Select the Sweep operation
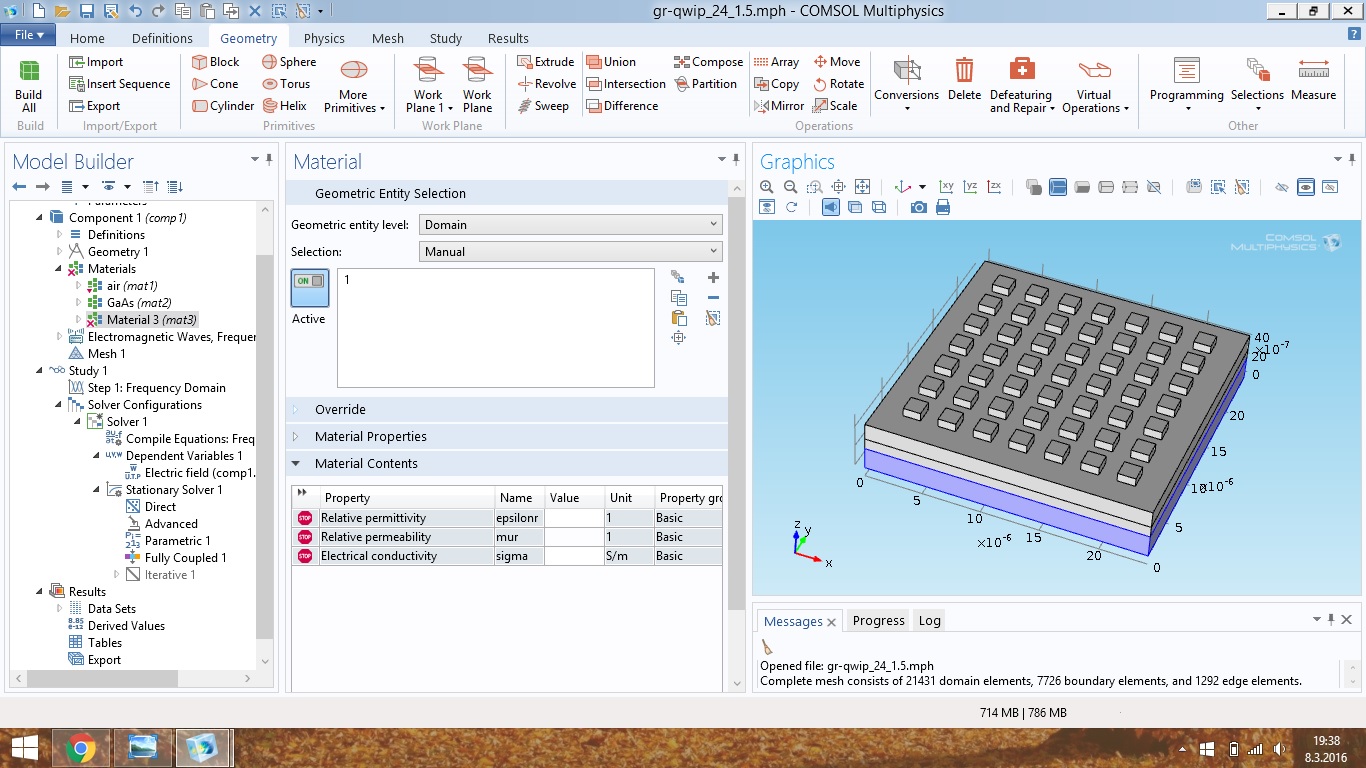Viewport: 1366px width, 768px height. pyautogui.click(x=542, y=106)
